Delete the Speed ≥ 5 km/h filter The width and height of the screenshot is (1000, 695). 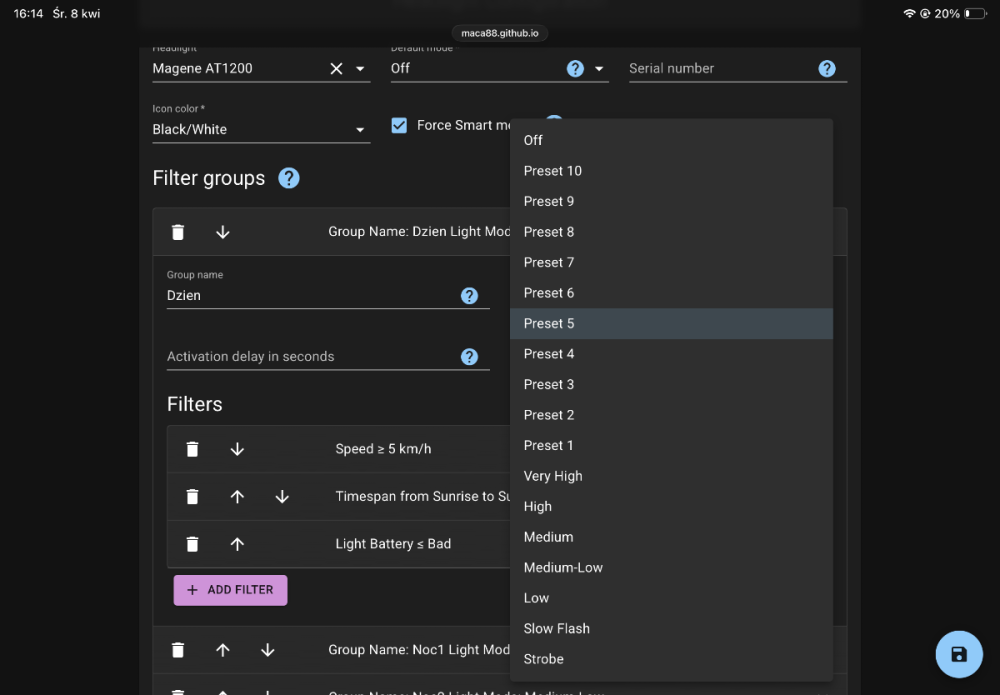(x=193, y=449)
